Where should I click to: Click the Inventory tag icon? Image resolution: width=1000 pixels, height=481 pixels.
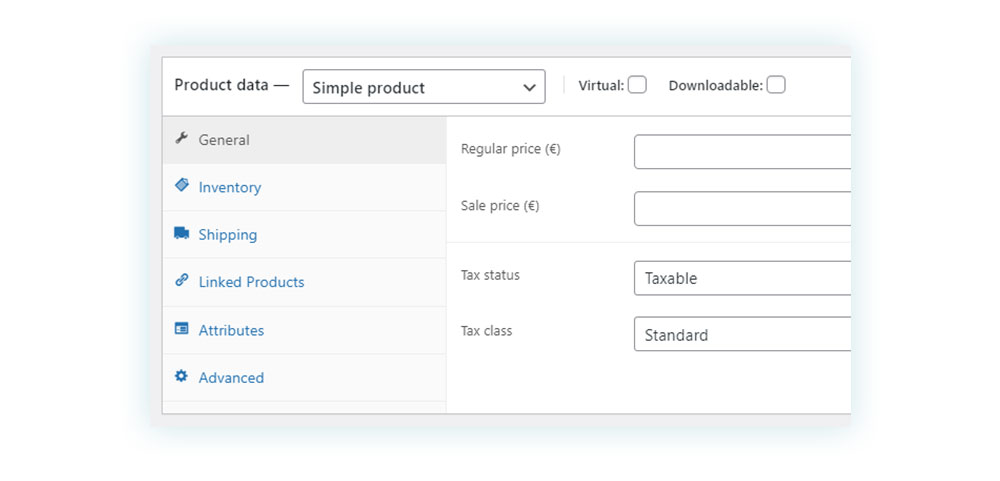(182, 185)
